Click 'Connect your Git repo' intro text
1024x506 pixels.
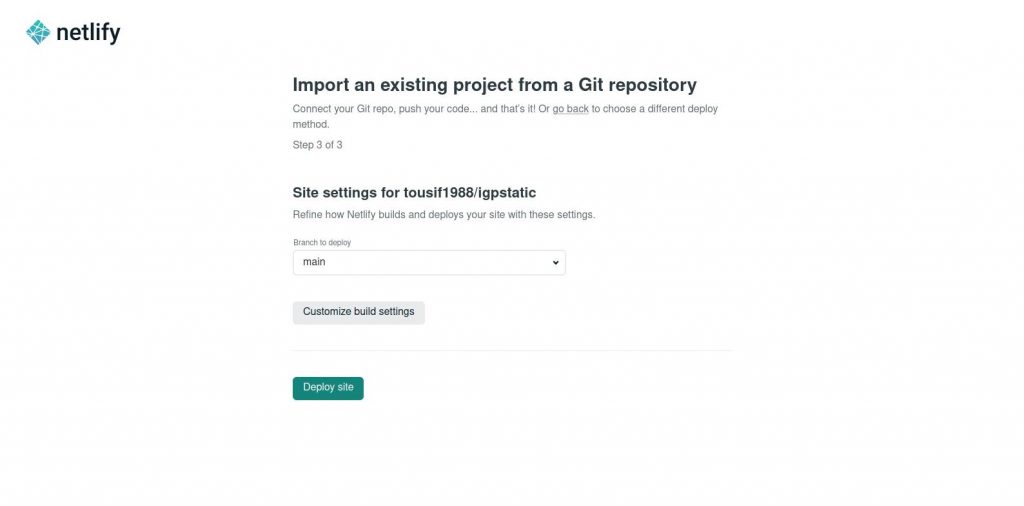344,109
